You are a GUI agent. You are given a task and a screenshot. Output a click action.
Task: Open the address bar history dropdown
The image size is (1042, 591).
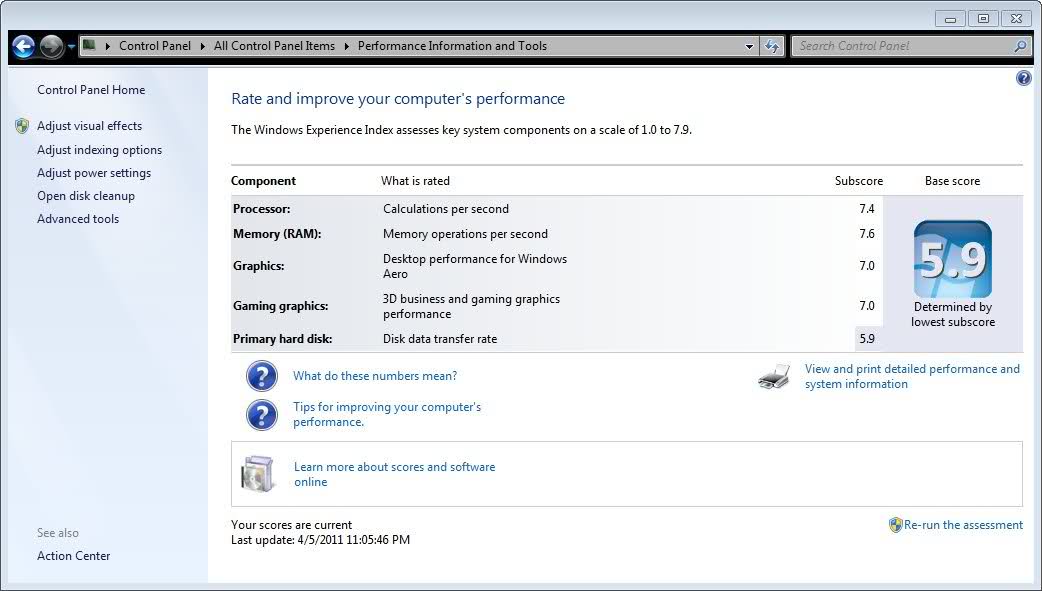pos(750,47)
